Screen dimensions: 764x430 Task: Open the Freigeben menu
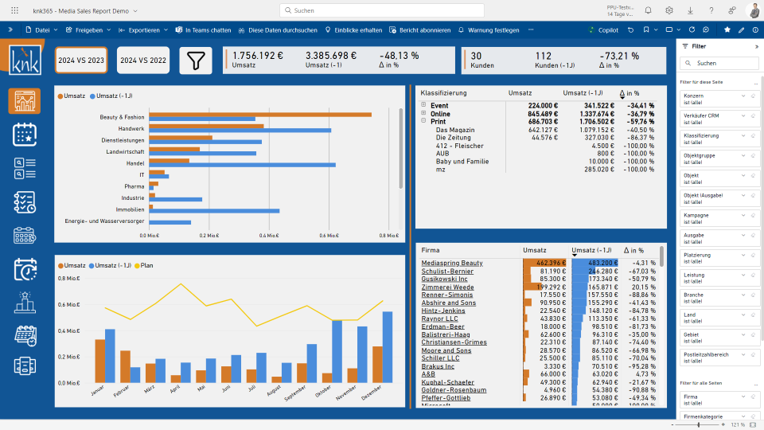[88, 30]
